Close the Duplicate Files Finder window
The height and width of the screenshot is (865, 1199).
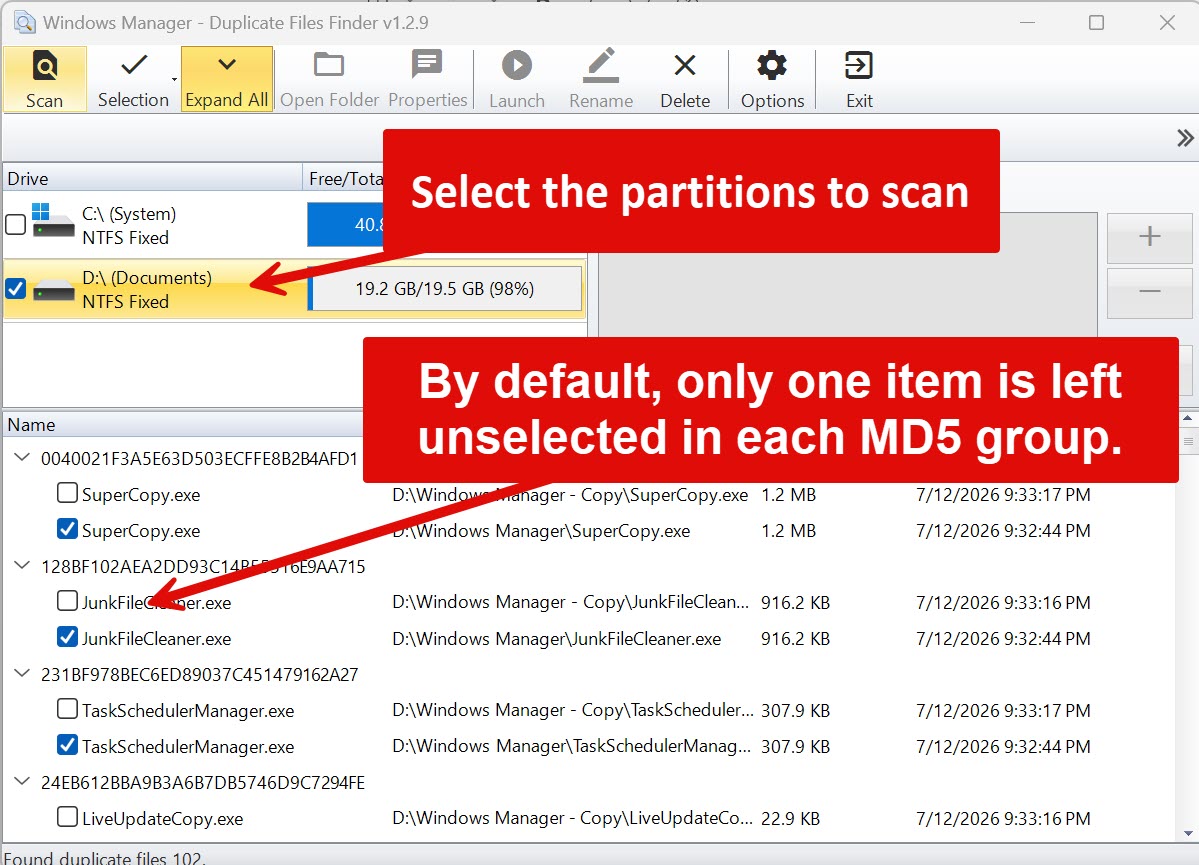pos(1167,23)
